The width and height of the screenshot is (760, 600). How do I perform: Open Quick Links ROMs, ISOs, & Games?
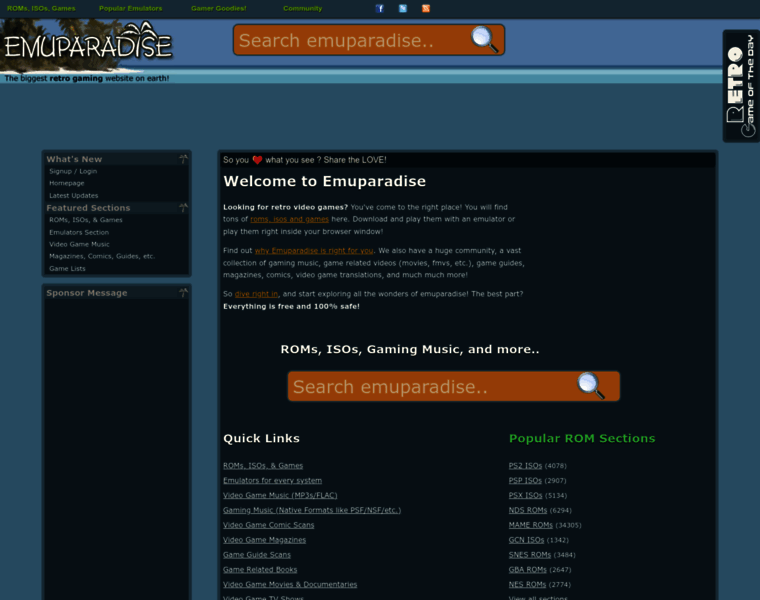[x=263, y=466]
